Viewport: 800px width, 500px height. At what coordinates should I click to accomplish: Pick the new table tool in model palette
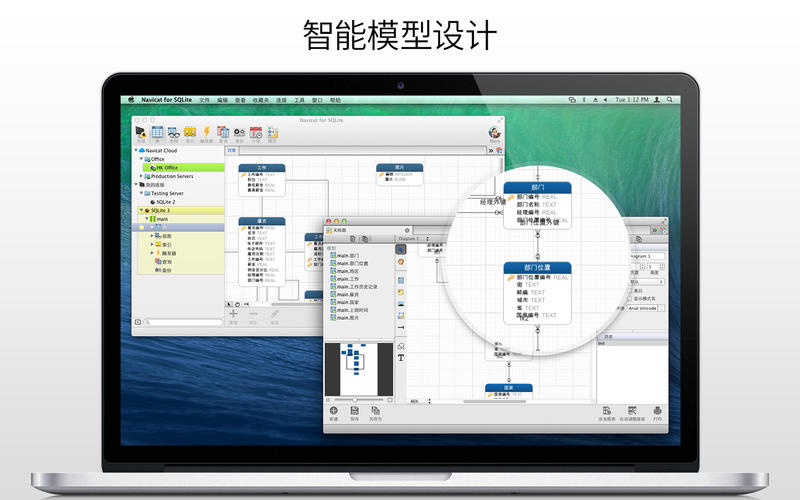(x=401, y=281)
